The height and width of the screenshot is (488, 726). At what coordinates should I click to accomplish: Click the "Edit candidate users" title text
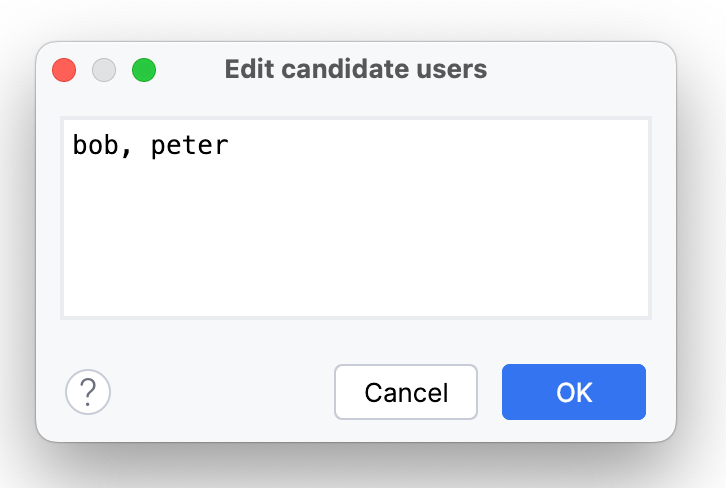coord(355,69)
